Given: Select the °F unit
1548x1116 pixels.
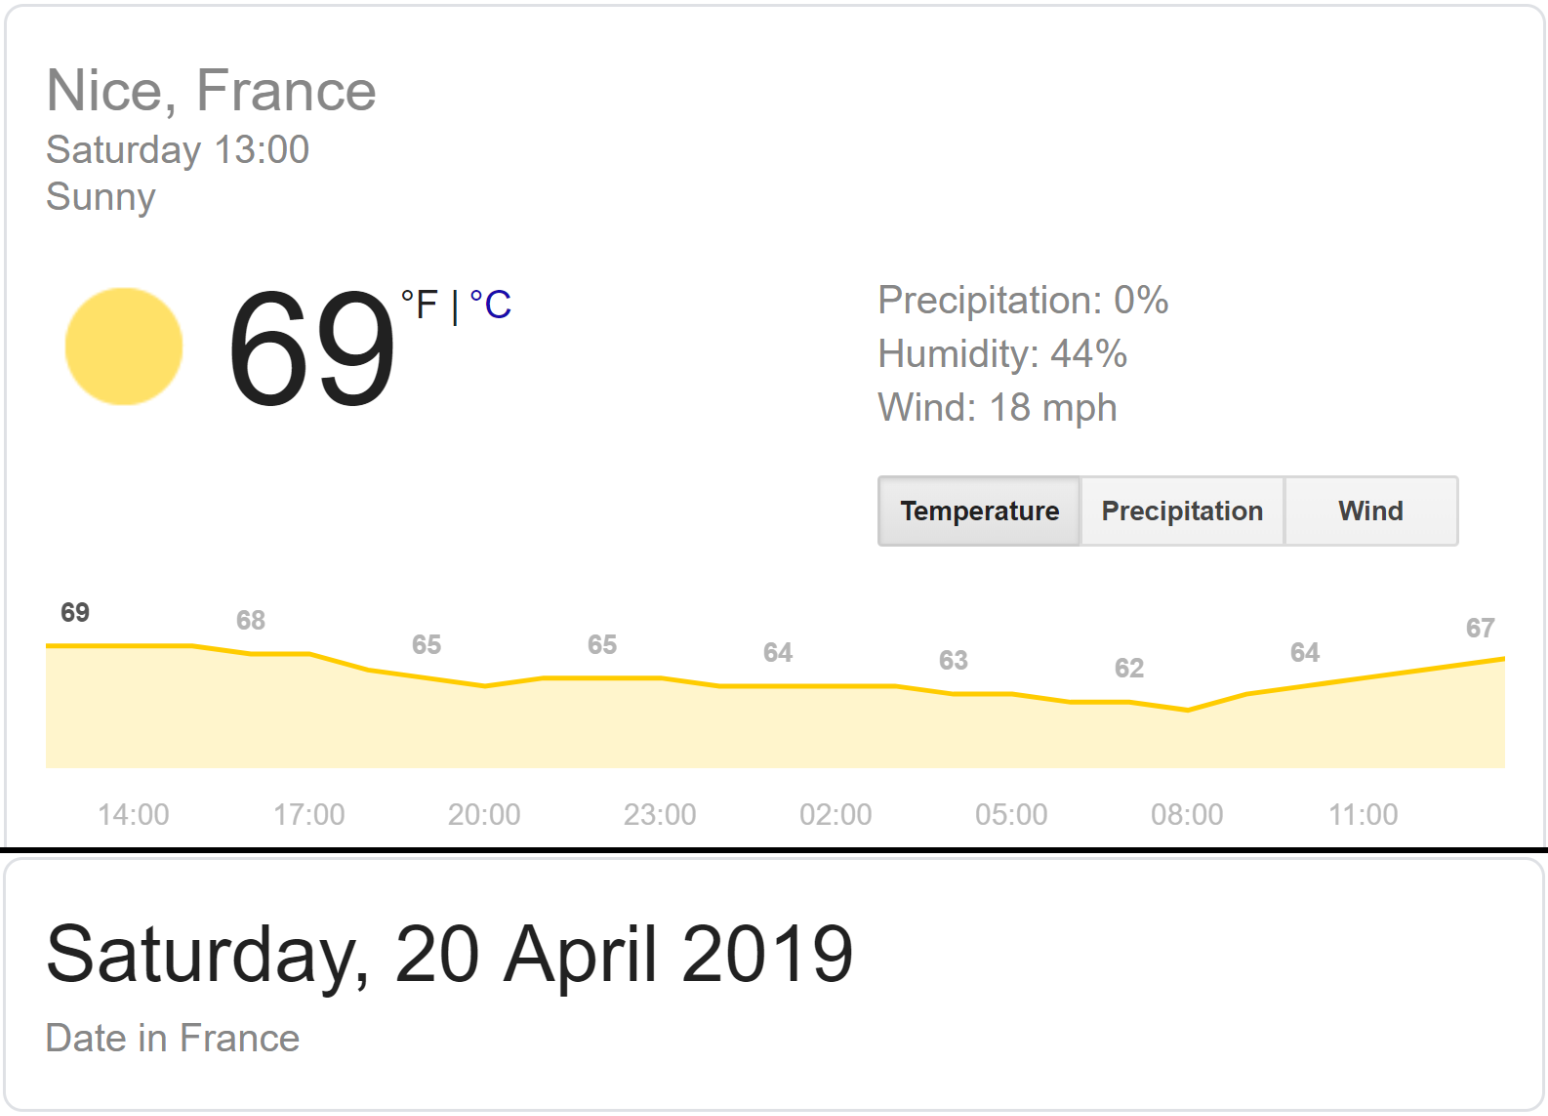Looking at the screenshot, I should (x=419, y=305).
